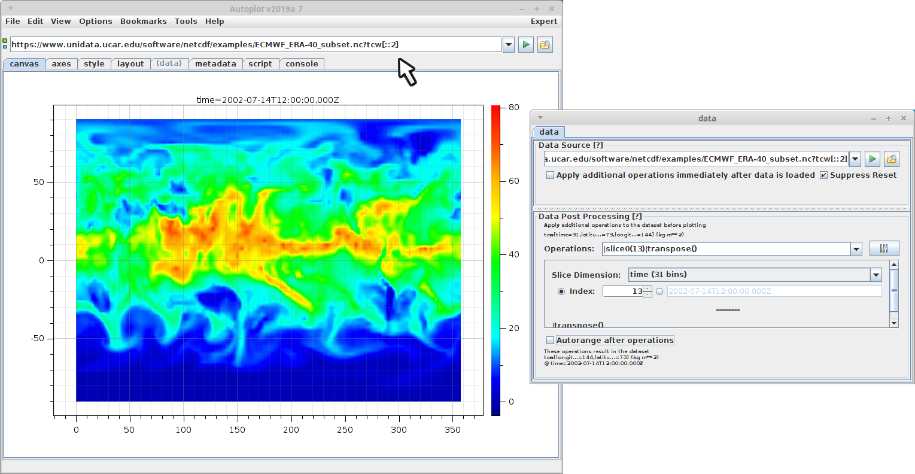This screenshot has width=915, height=474.
Task: Click the plot title time=2002-07-14T12:00:00.000Z
Action: pos(268,100)
